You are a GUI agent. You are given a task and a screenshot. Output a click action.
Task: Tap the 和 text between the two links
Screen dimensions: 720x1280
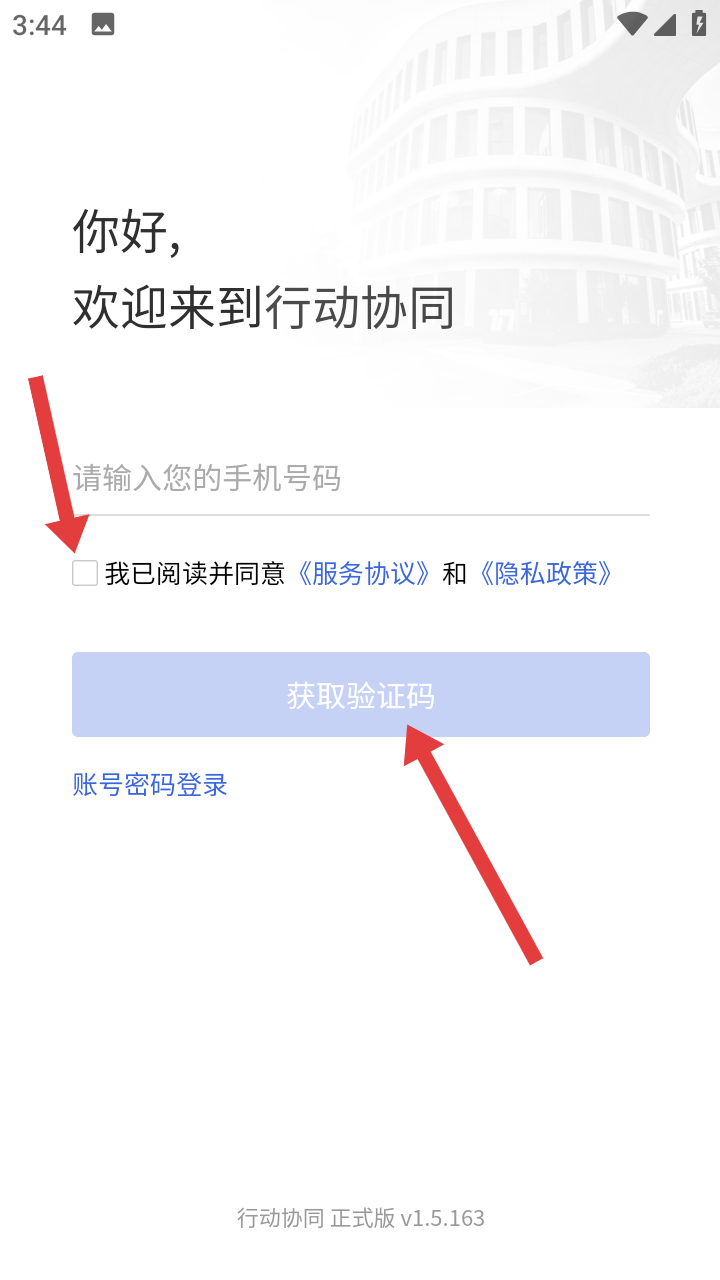point(455,573)
